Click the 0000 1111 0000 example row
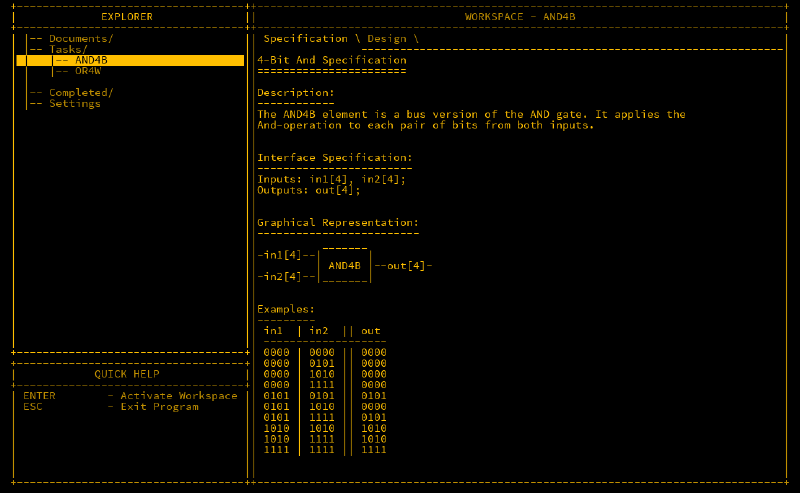 click(x=325, y=385)
